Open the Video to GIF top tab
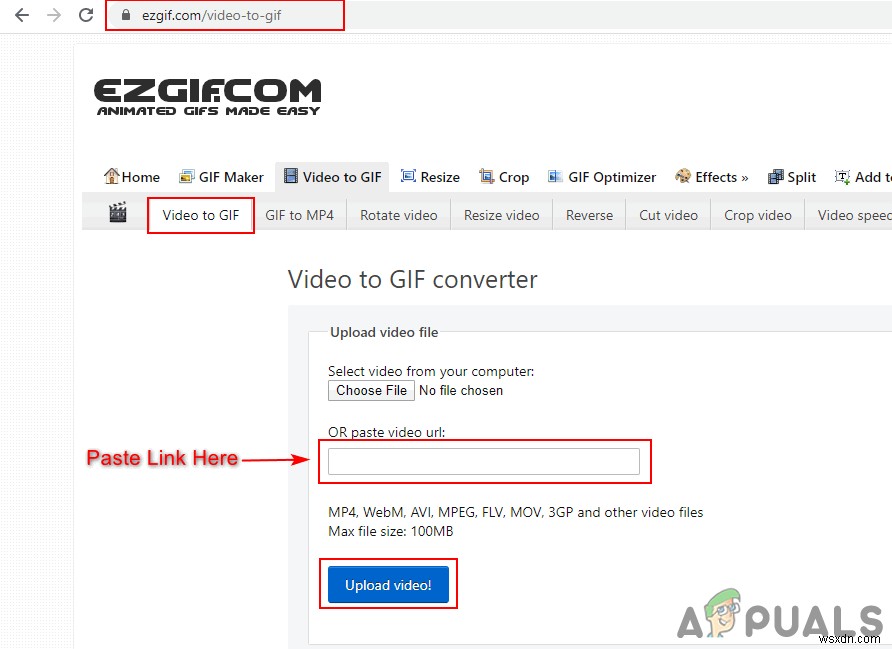The image size is (892, 649). tap(332, 177)
